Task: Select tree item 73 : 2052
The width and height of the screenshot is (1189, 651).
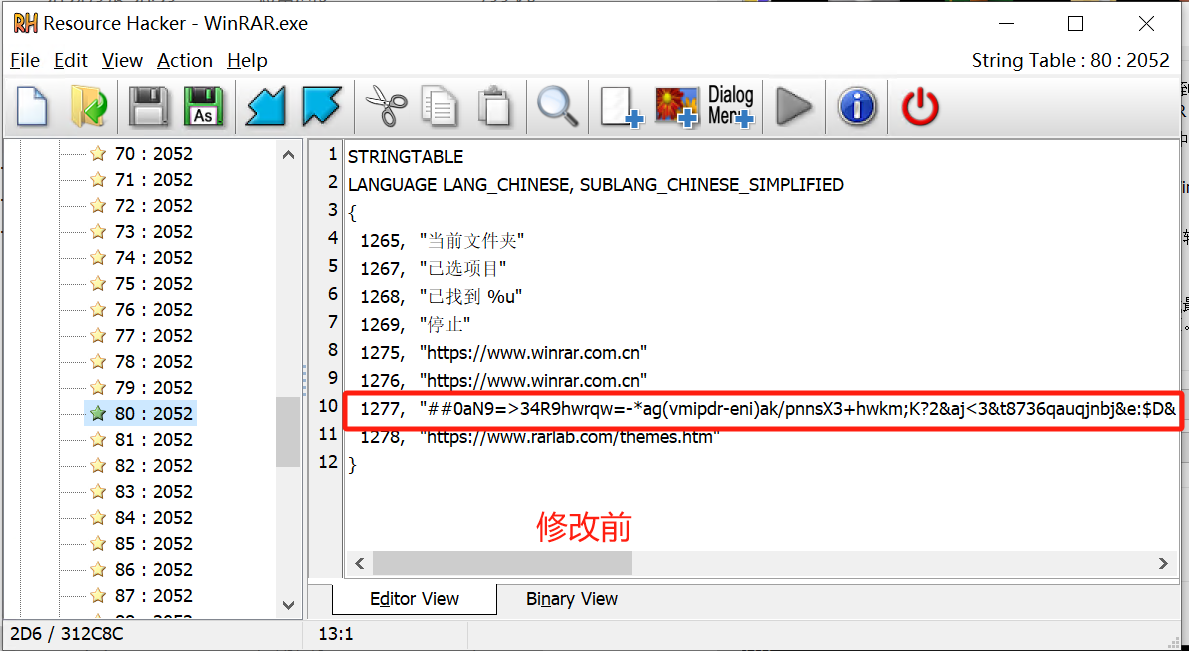Action: point(154,232)
